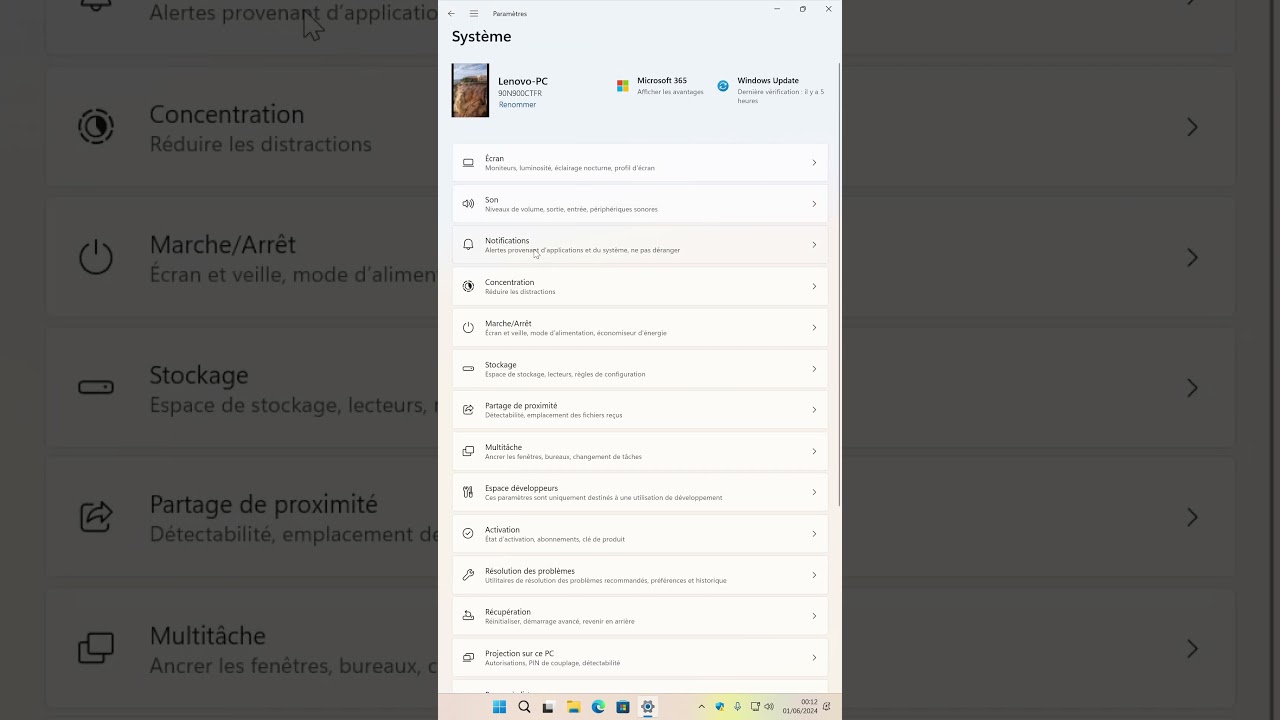This screenshot has width=1280, height=720.
Task: Click the Stockage drive icon
Action: tap(468, 369)
